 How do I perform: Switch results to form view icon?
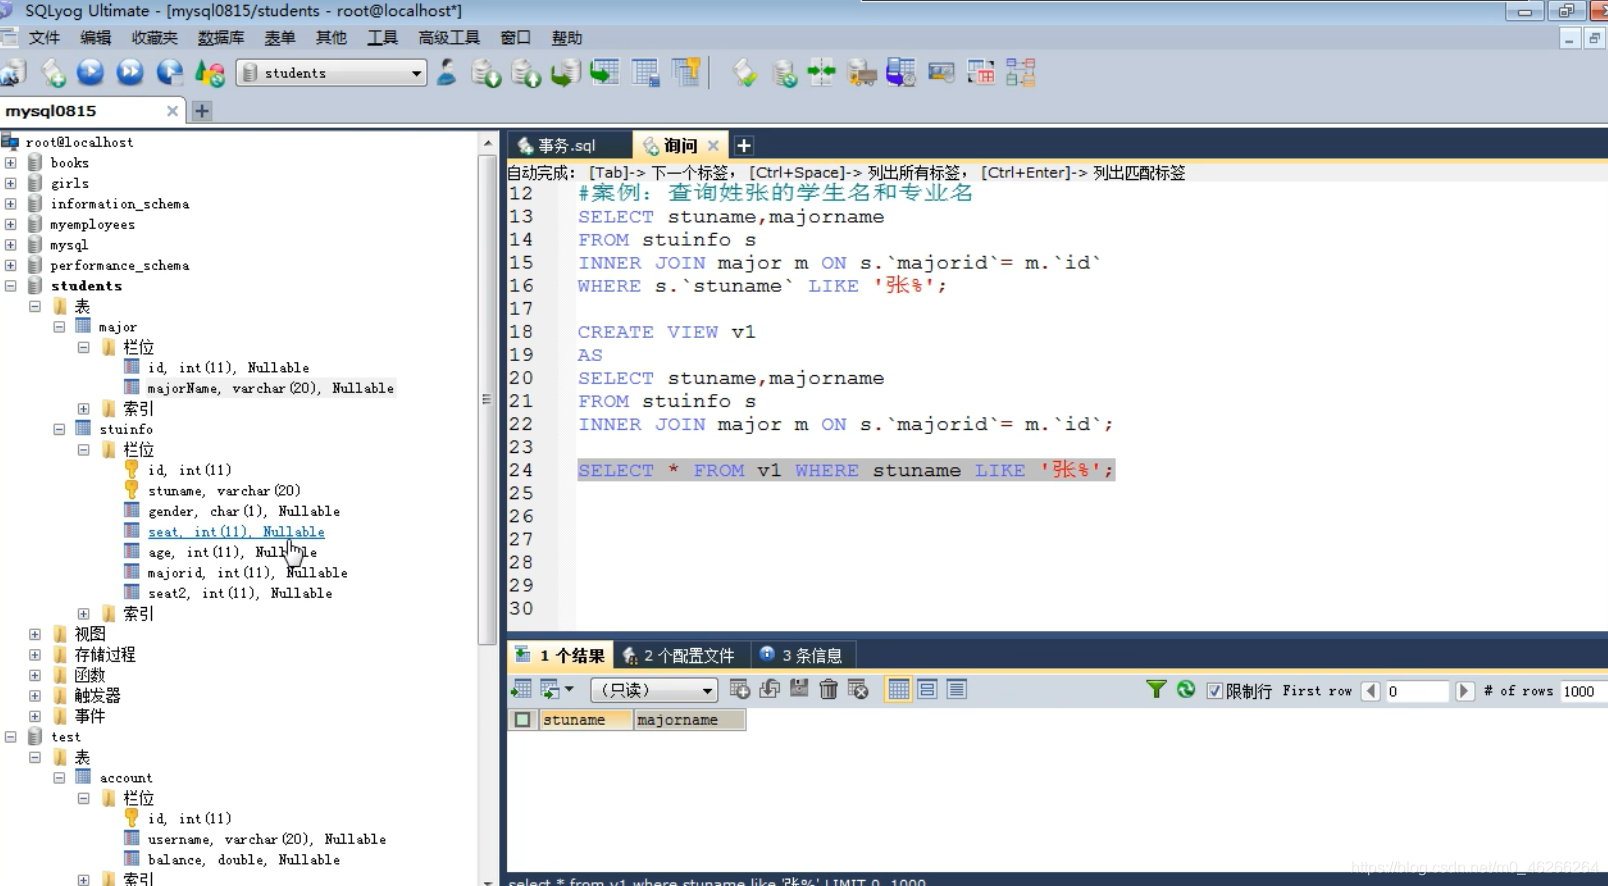pos(927,689)
